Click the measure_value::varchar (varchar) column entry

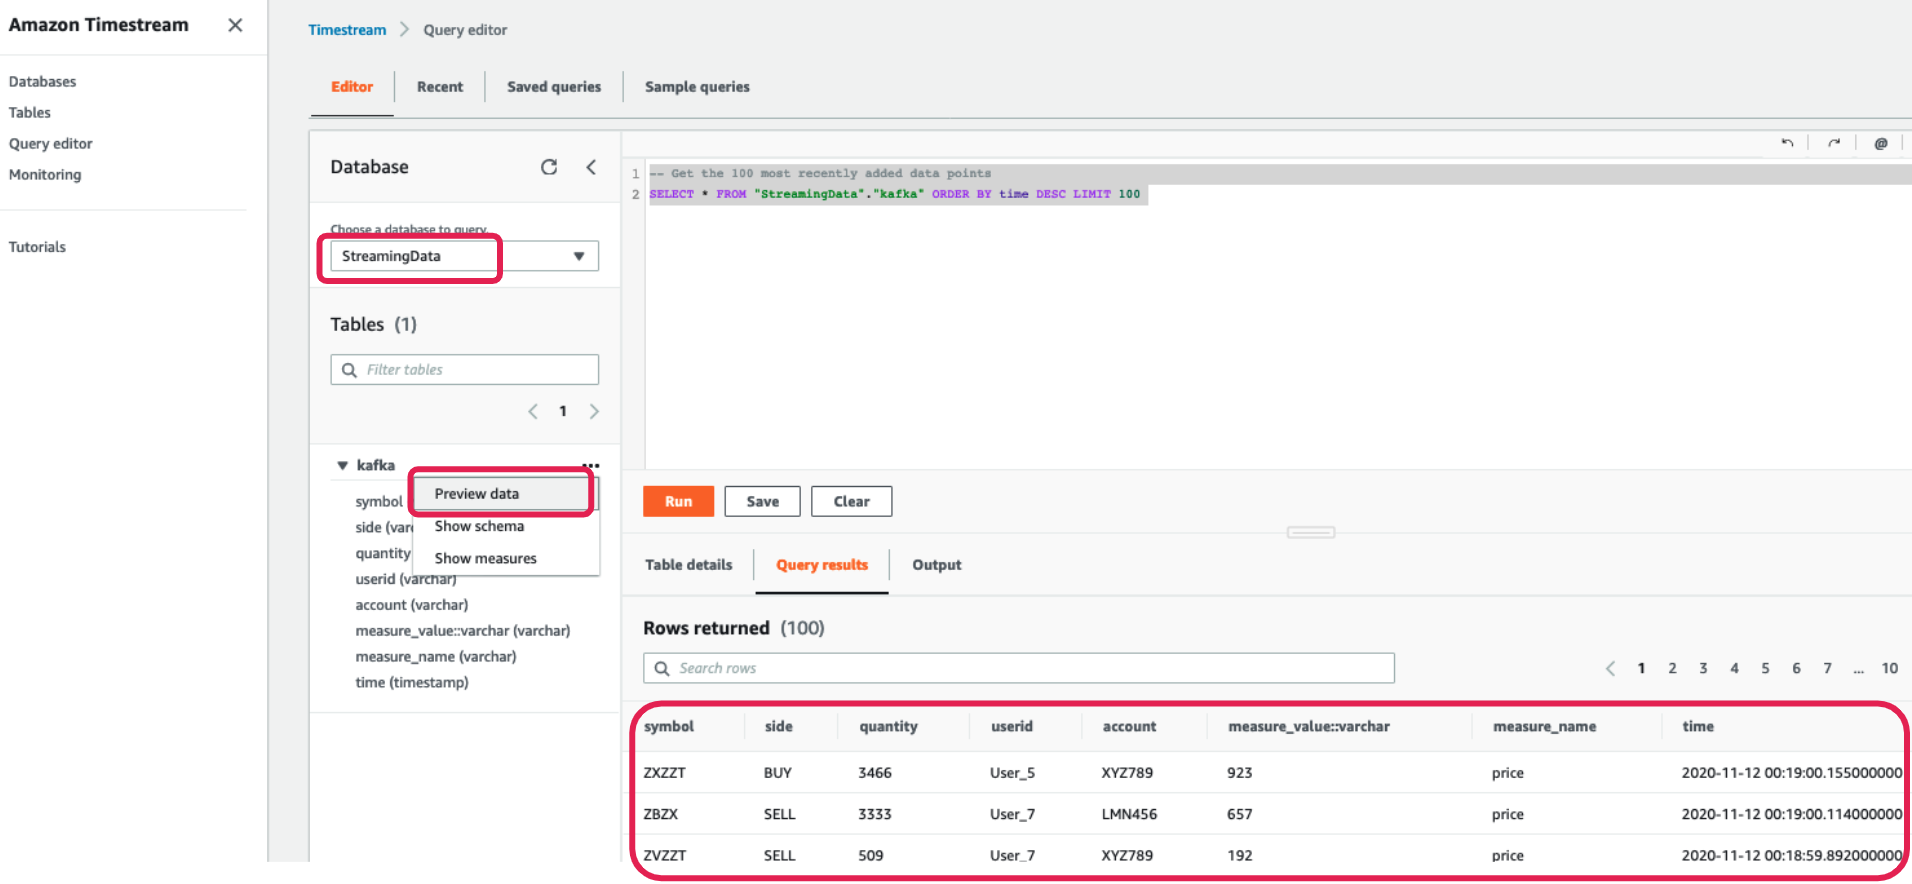(x=463, y=631)
